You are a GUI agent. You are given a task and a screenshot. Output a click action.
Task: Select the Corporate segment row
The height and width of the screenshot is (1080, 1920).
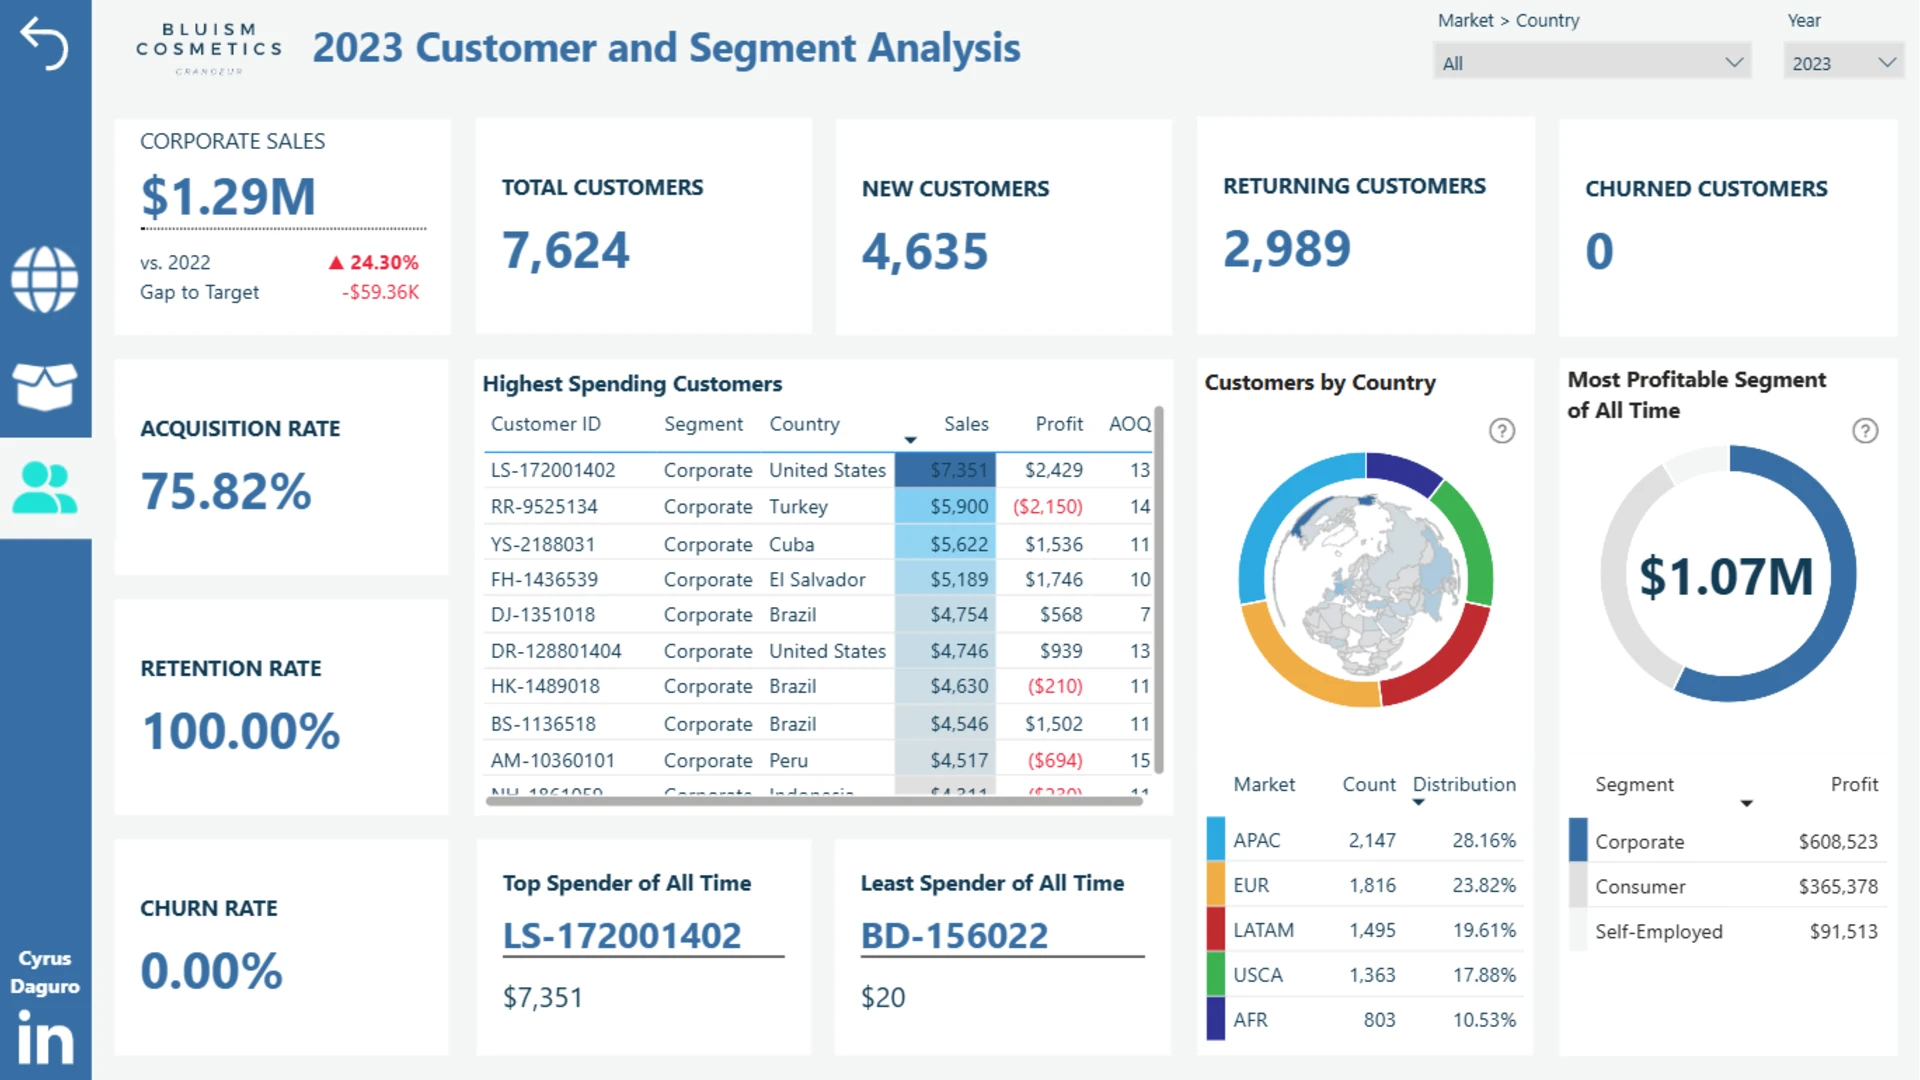(1727, 842)
